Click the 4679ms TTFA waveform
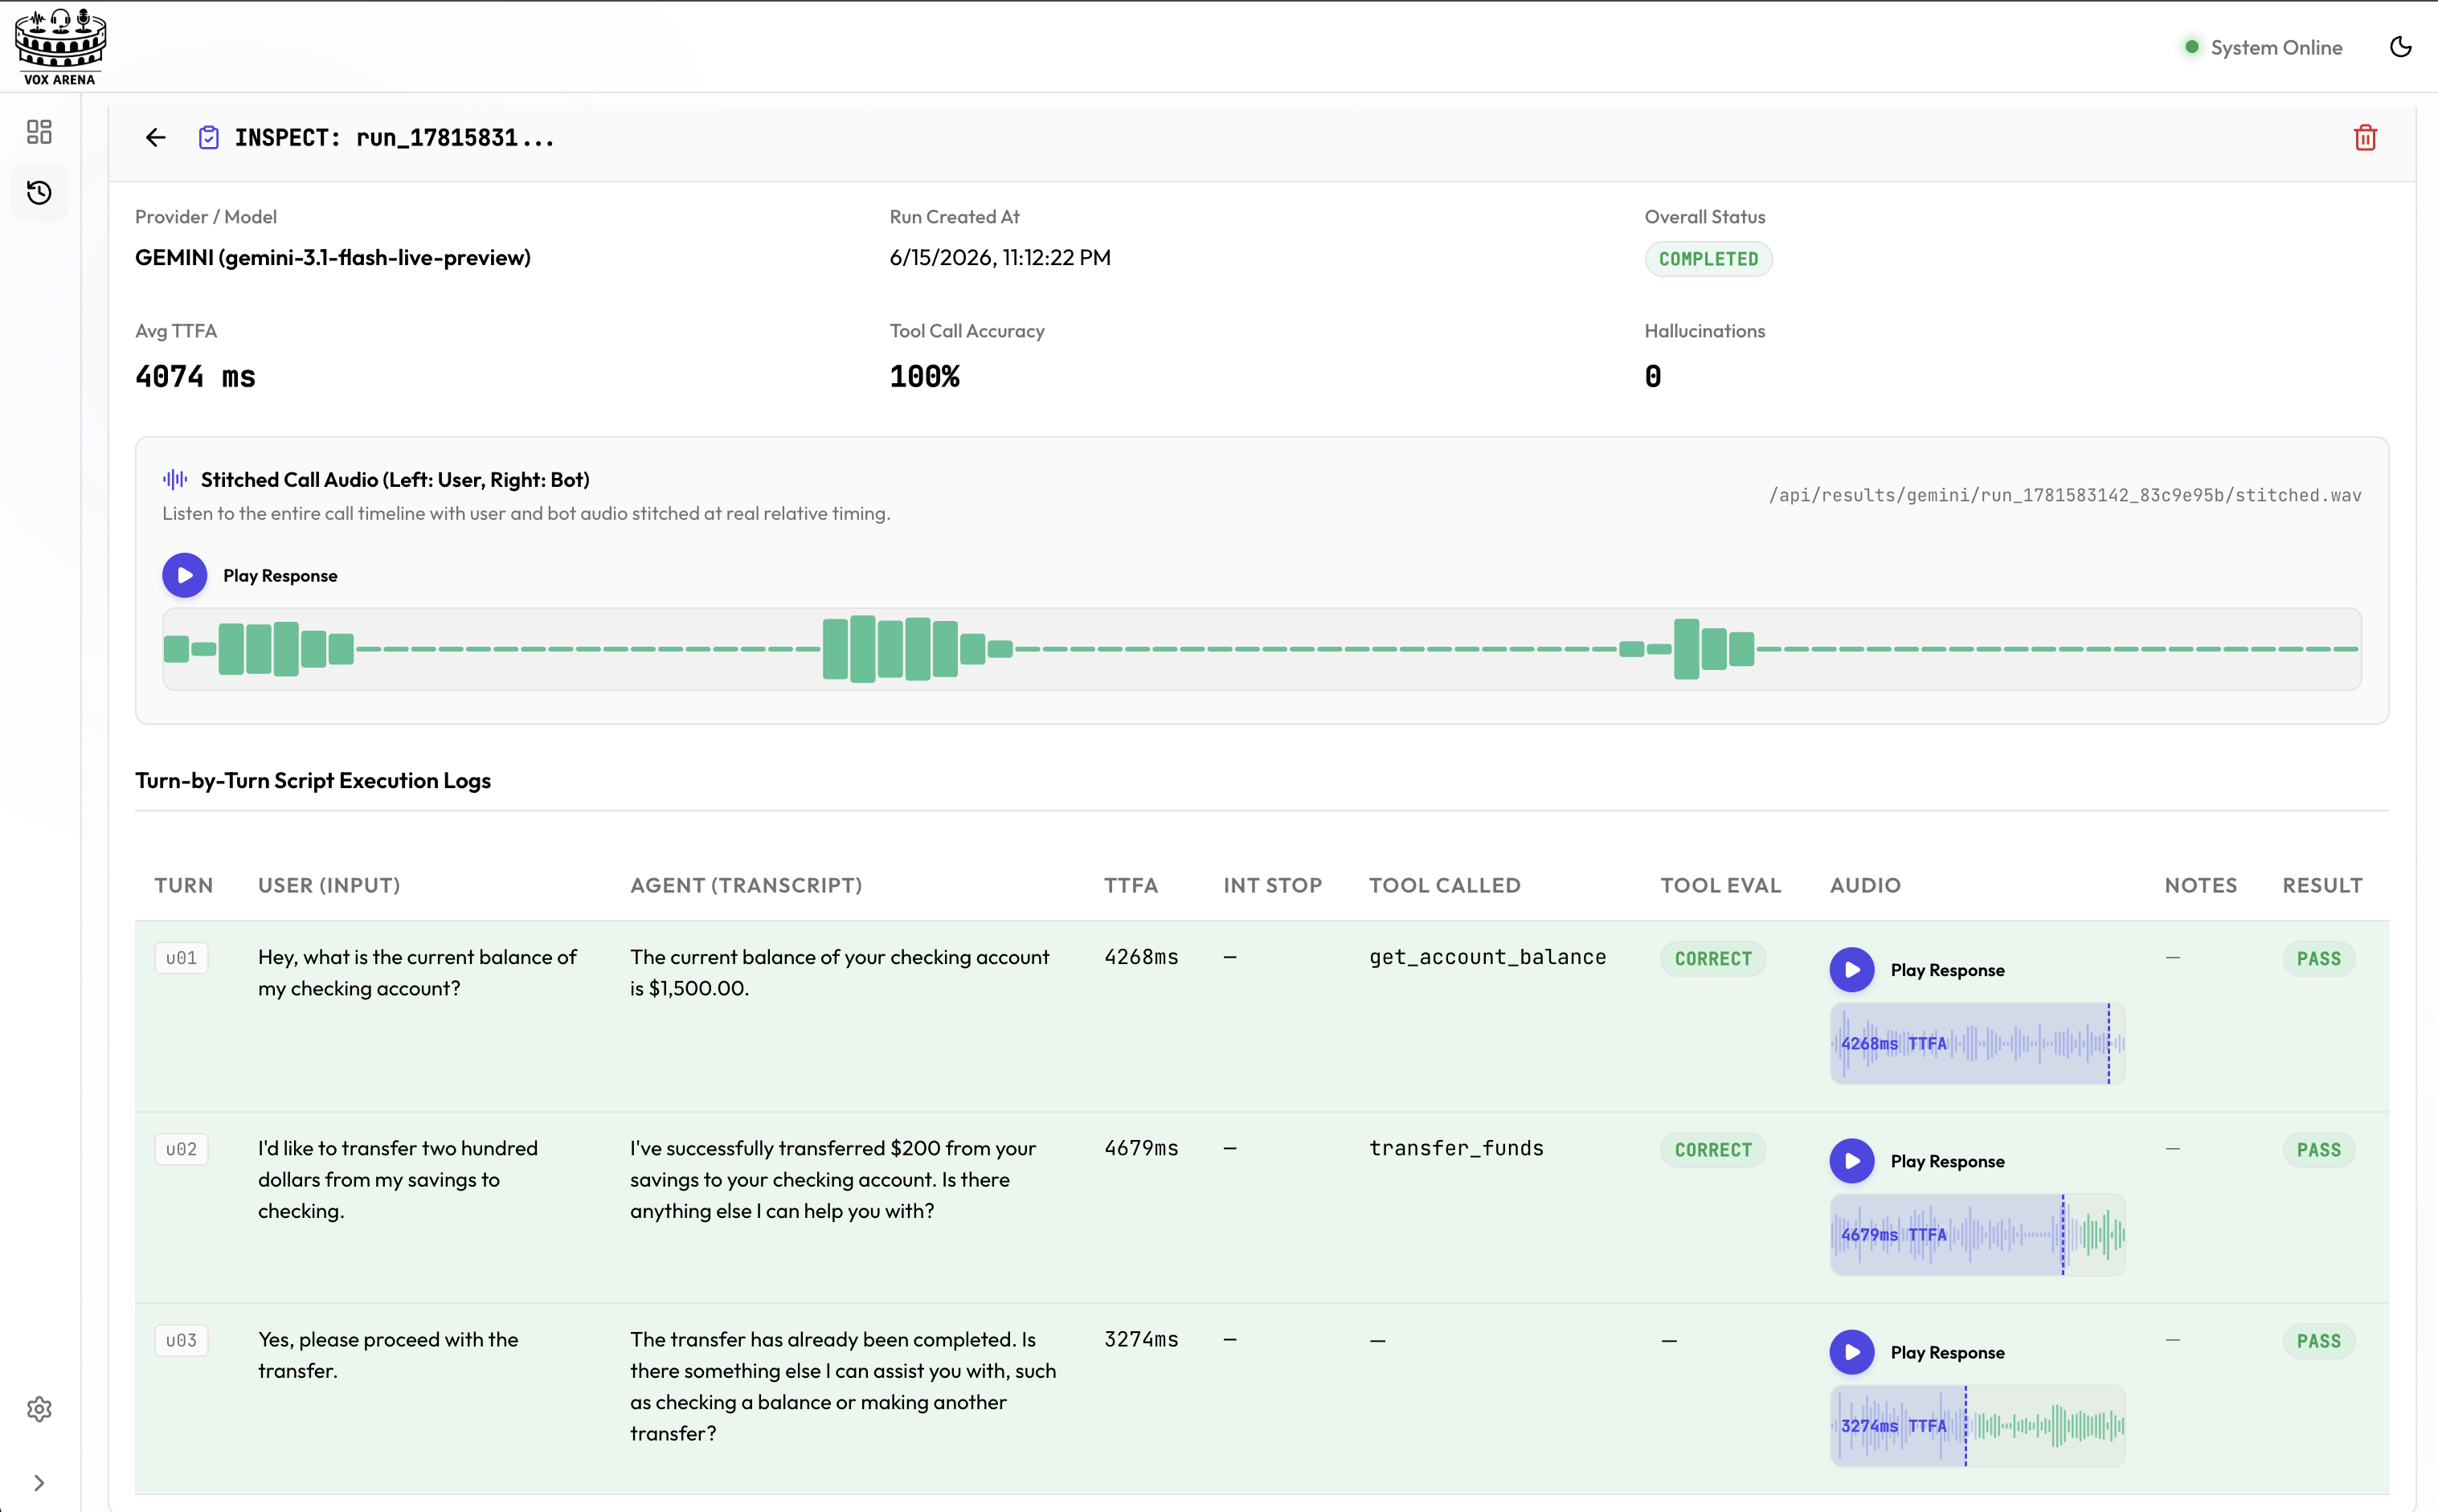The image size is (2438, 1512). 1977,1234
